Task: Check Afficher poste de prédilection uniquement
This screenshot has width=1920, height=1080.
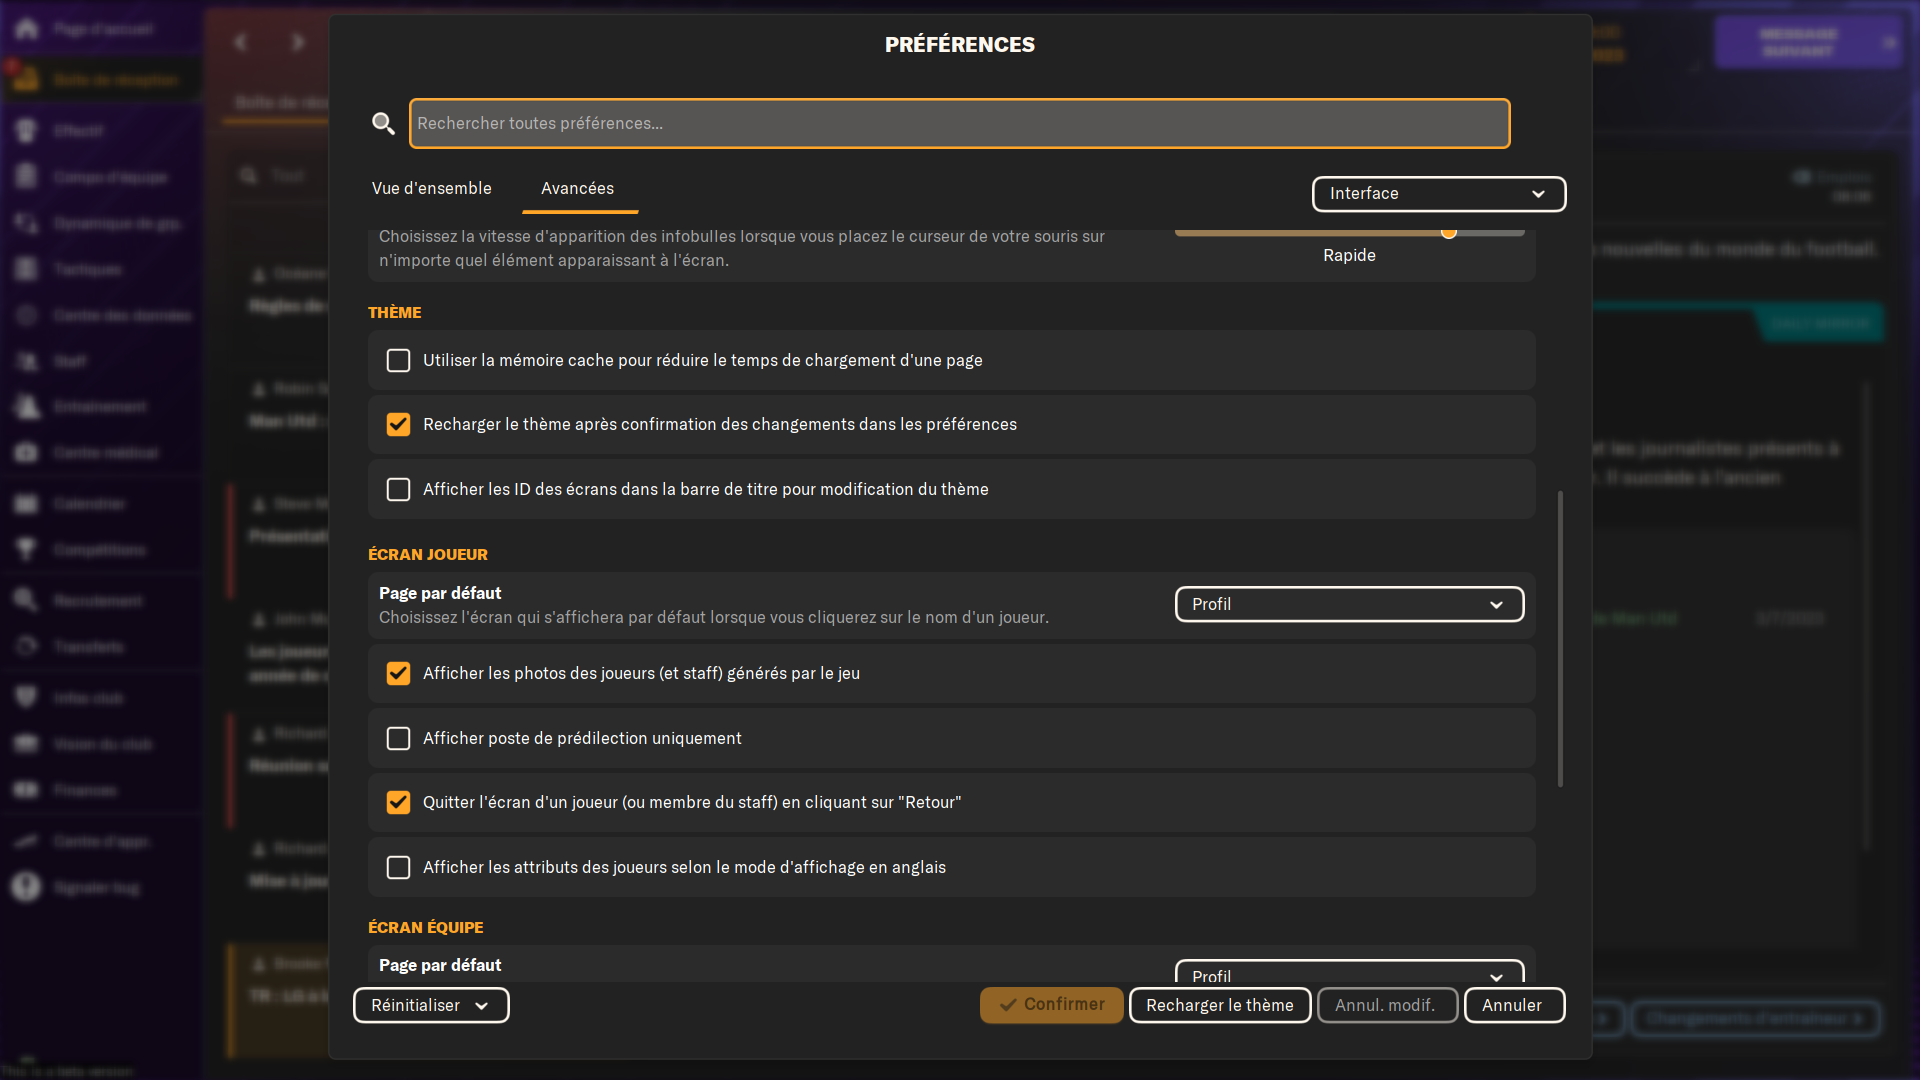Action: coord(398,738)
